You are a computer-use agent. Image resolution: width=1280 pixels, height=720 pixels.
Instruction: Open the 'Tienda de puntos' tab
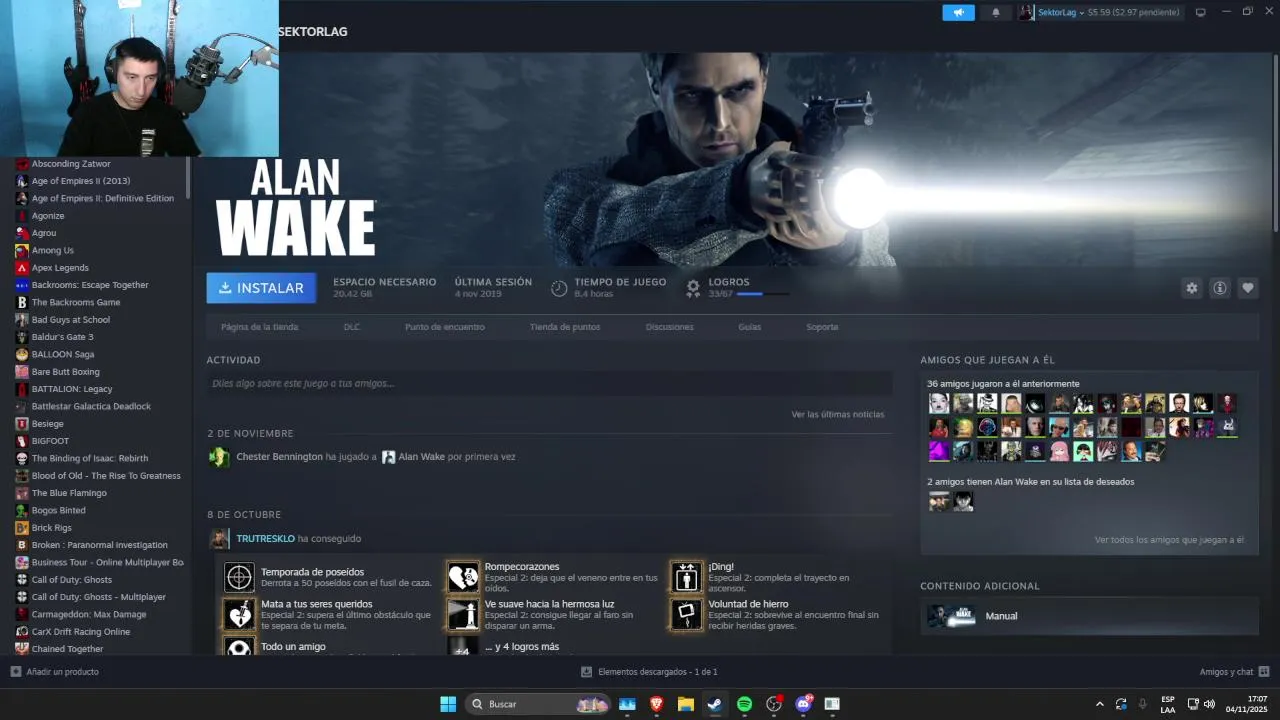[565, 327]
